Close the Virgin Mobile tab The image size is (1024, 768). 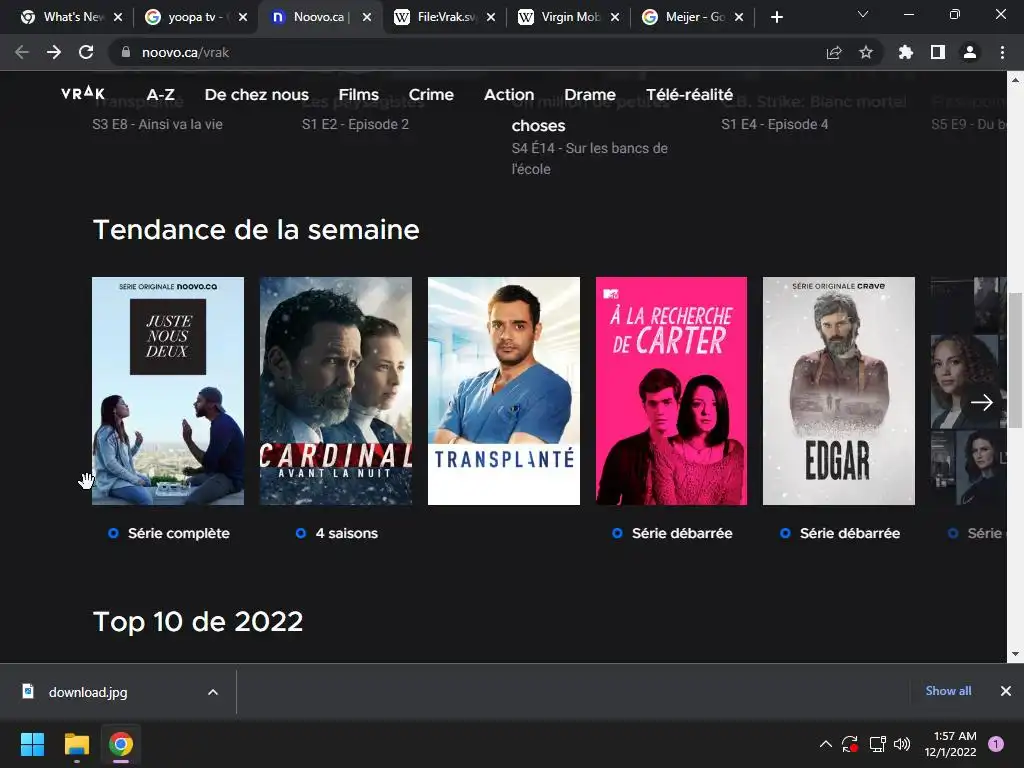615,17
